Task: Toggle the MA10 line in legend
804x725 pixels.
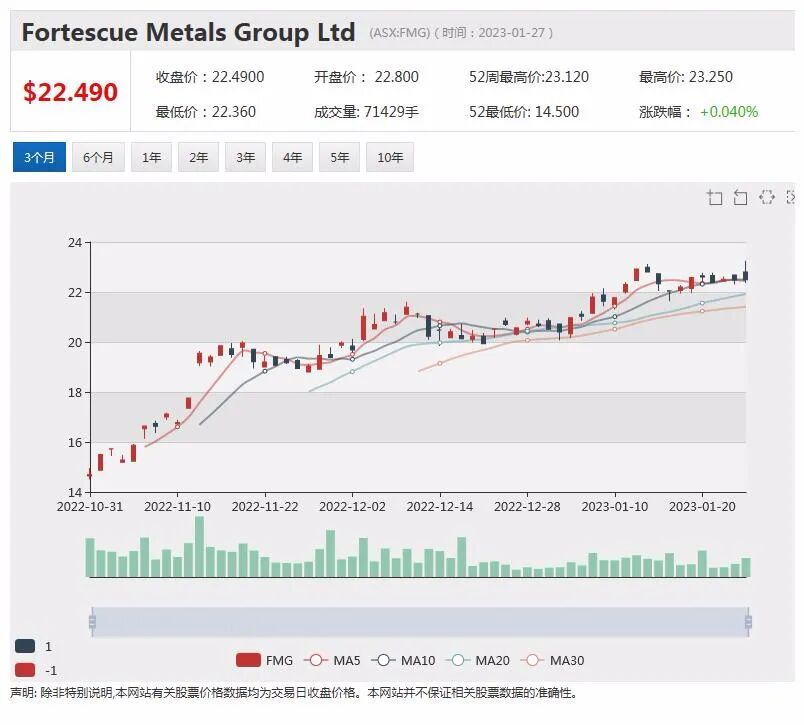Action: [x=403, y=660]
